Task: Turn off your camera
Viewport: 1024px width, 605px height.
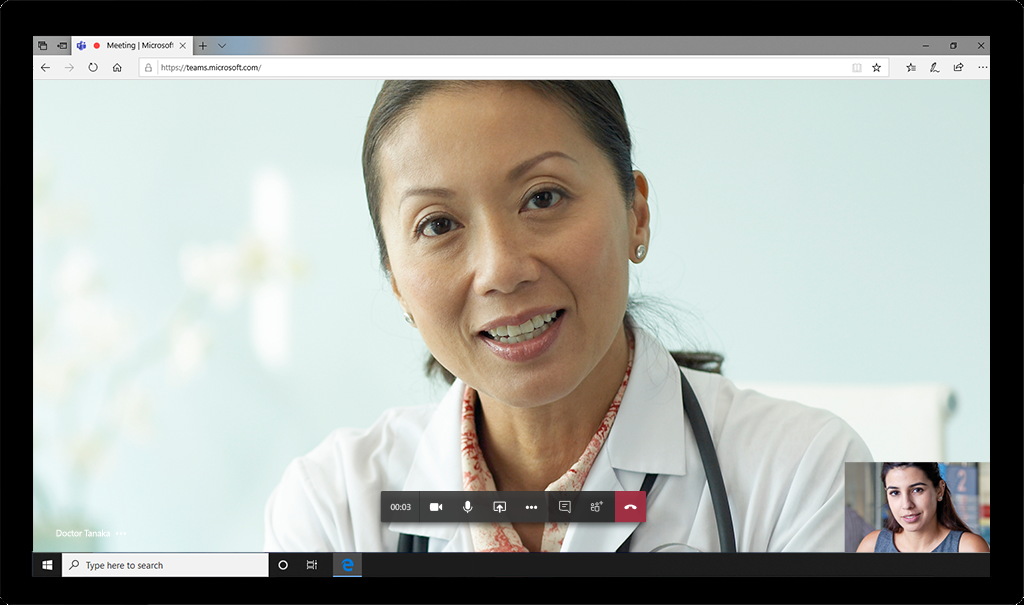Action: coord(435,507)
